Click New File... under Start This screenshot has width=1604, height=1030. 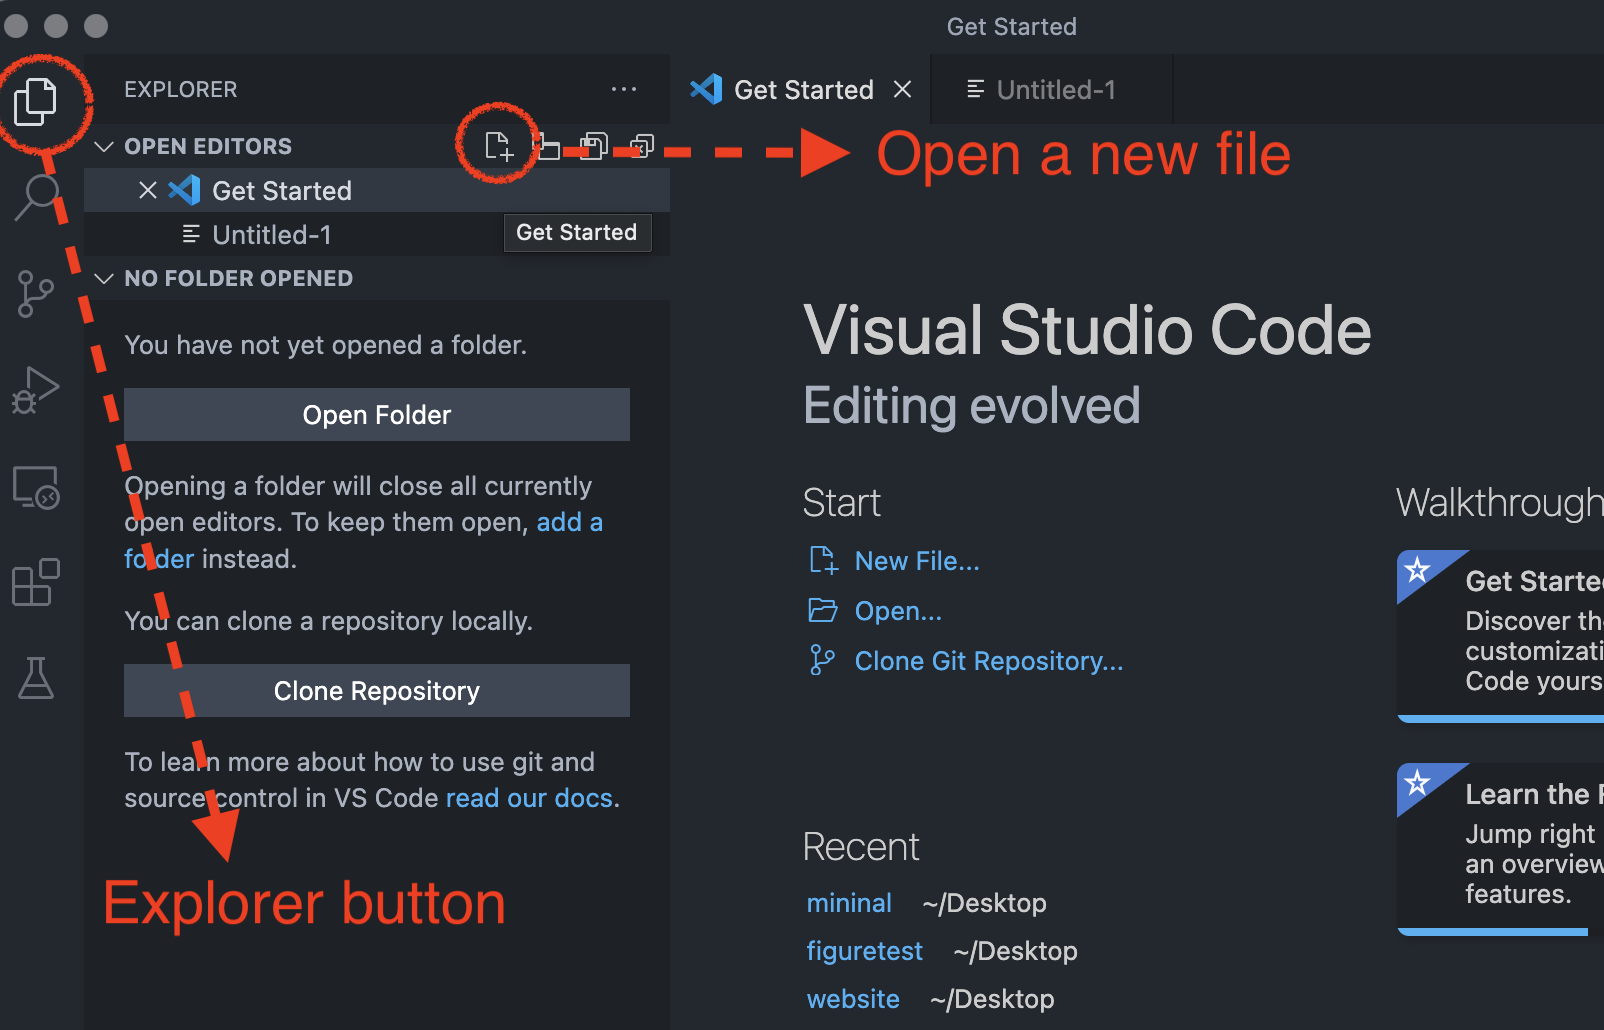917,561
